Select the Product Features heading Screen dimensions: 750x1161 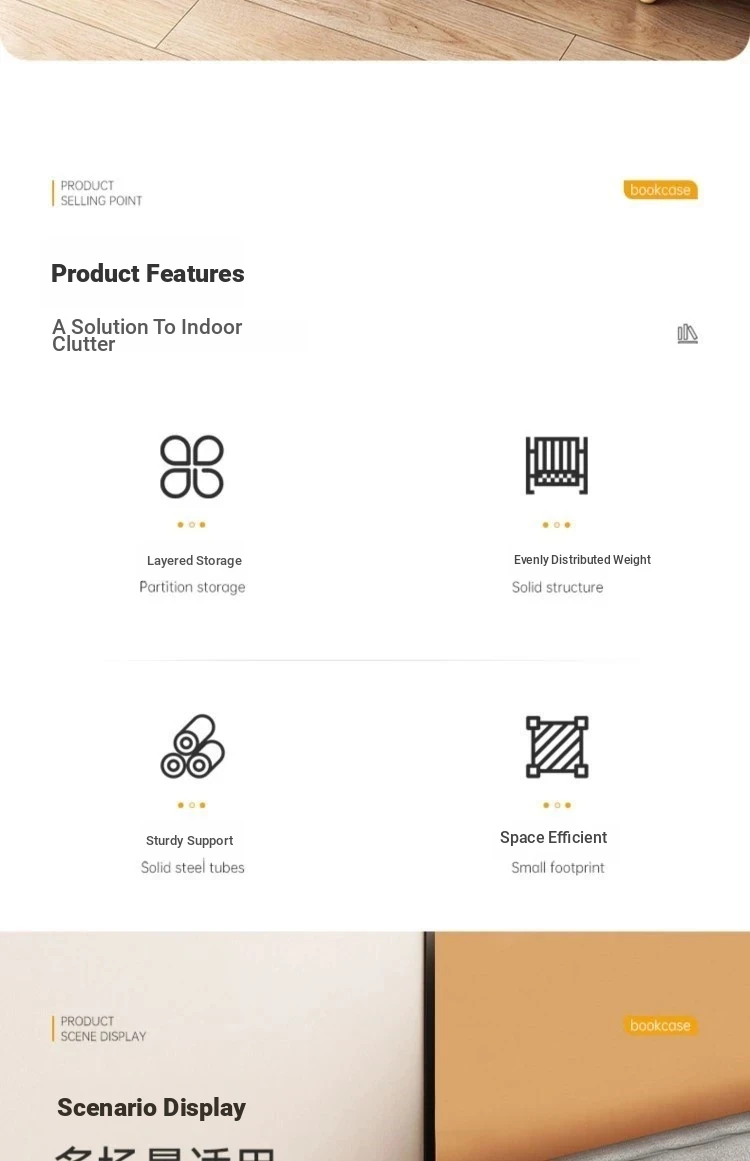(147, 273)
